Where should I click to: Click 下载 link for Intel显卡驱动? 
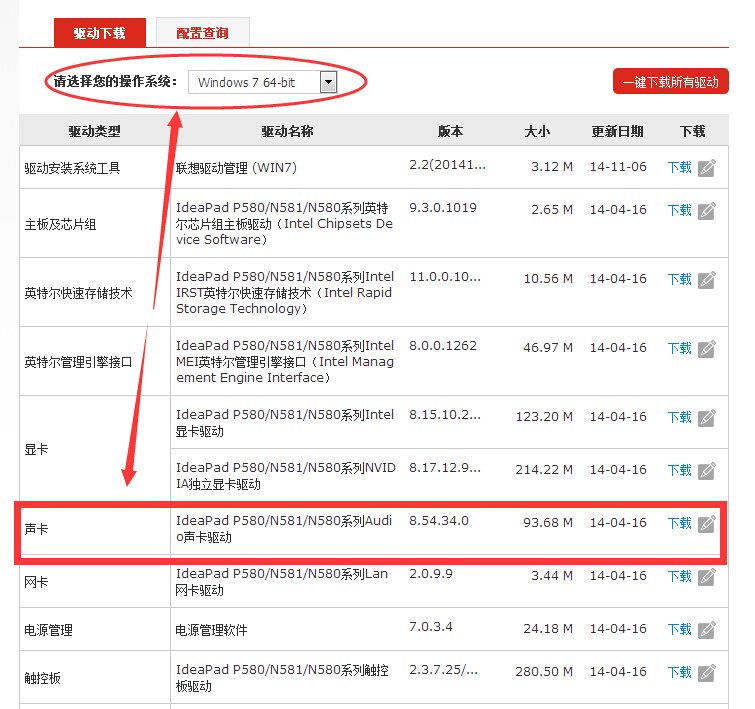(x=679, y=417)
